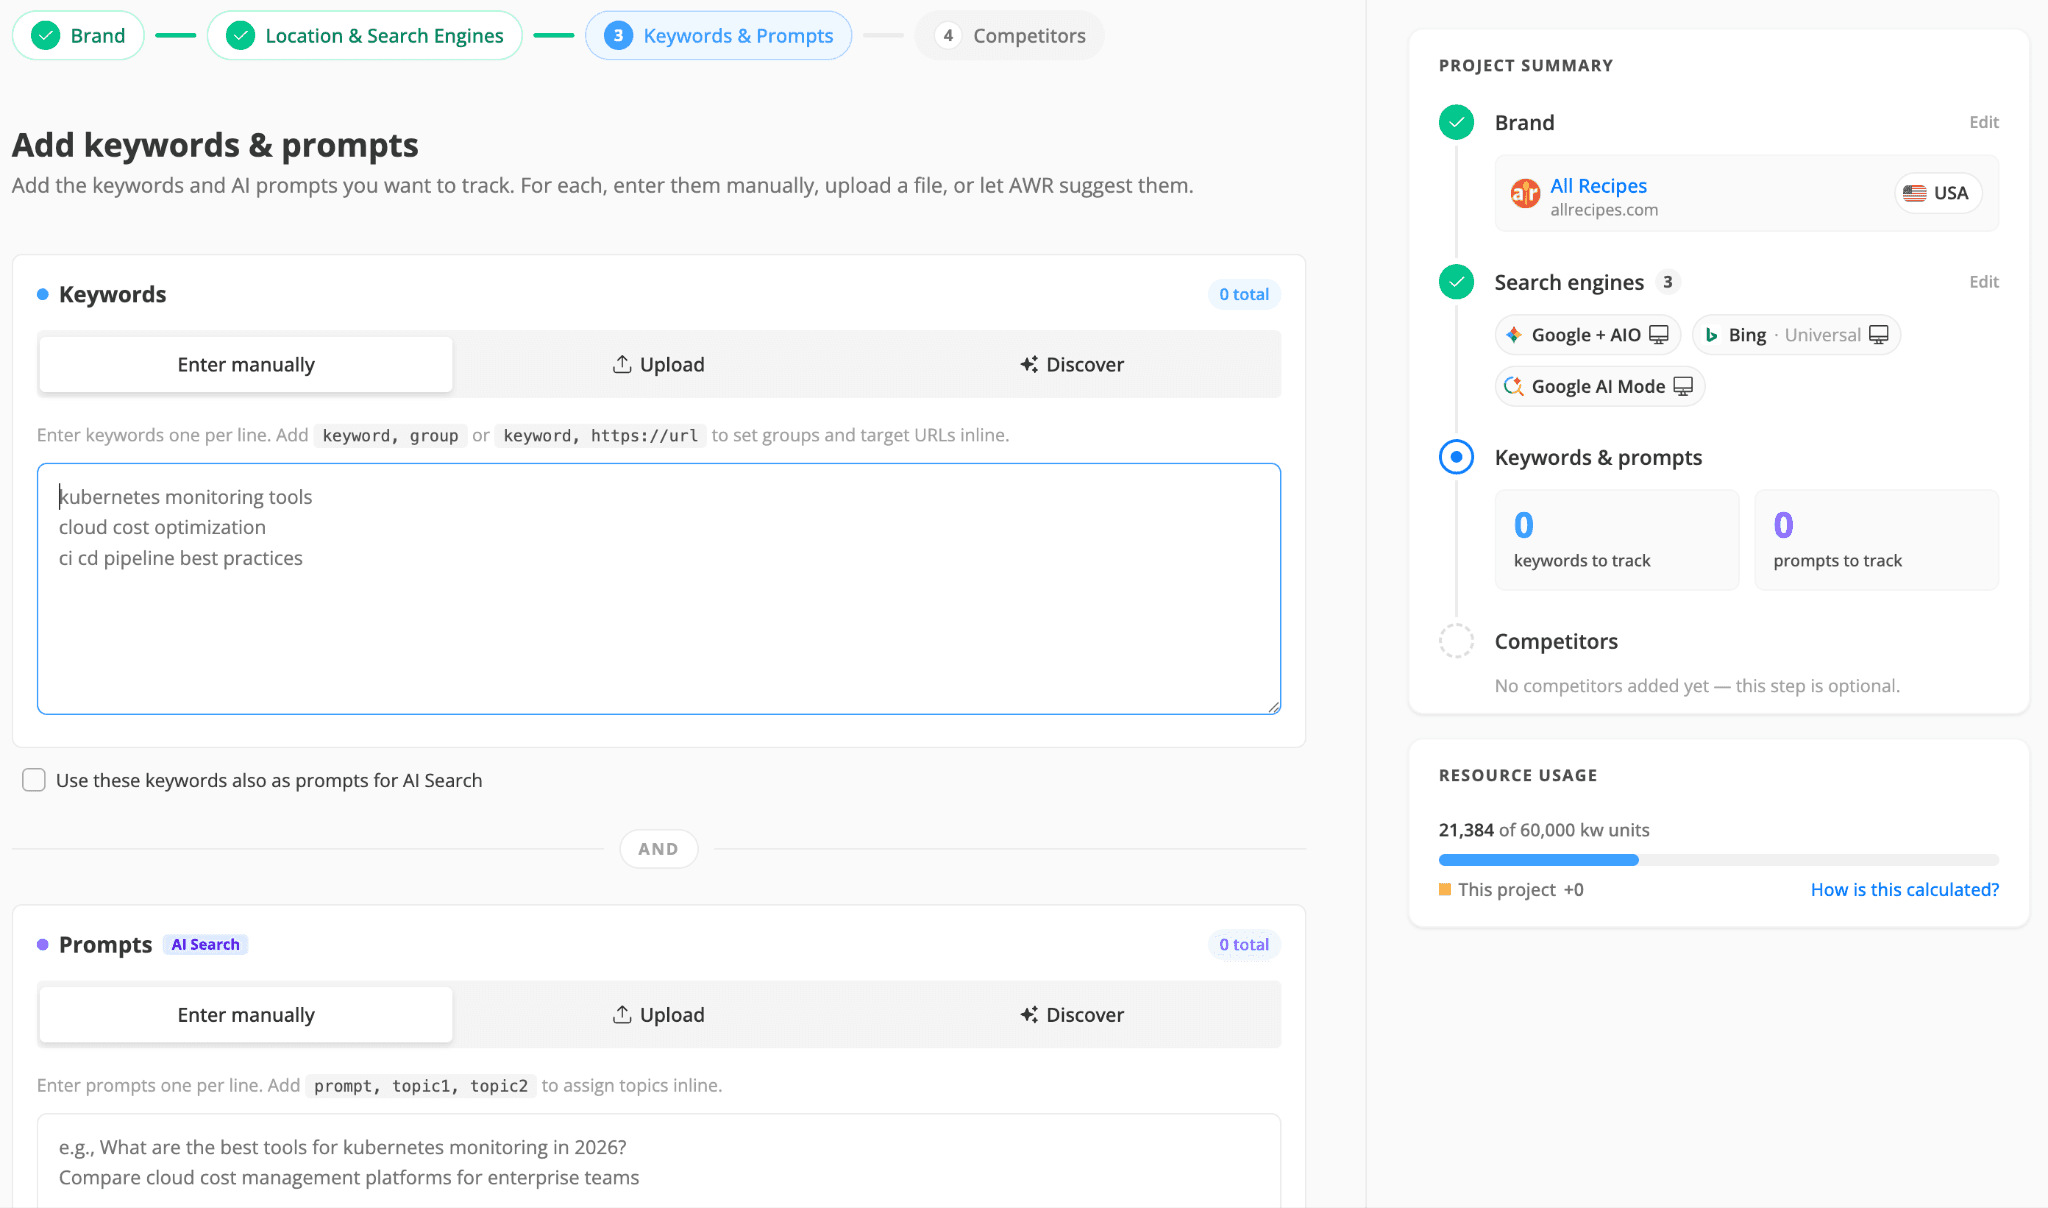Switch to Prompts Upload tab
The image size is (2048, 1208).
point(659,1014)
